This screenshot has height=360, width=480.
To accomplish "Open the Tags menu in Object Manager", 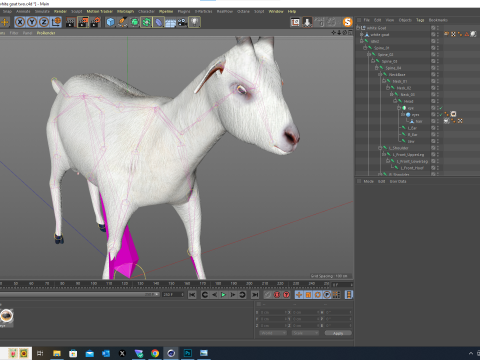I will point(420,20).
